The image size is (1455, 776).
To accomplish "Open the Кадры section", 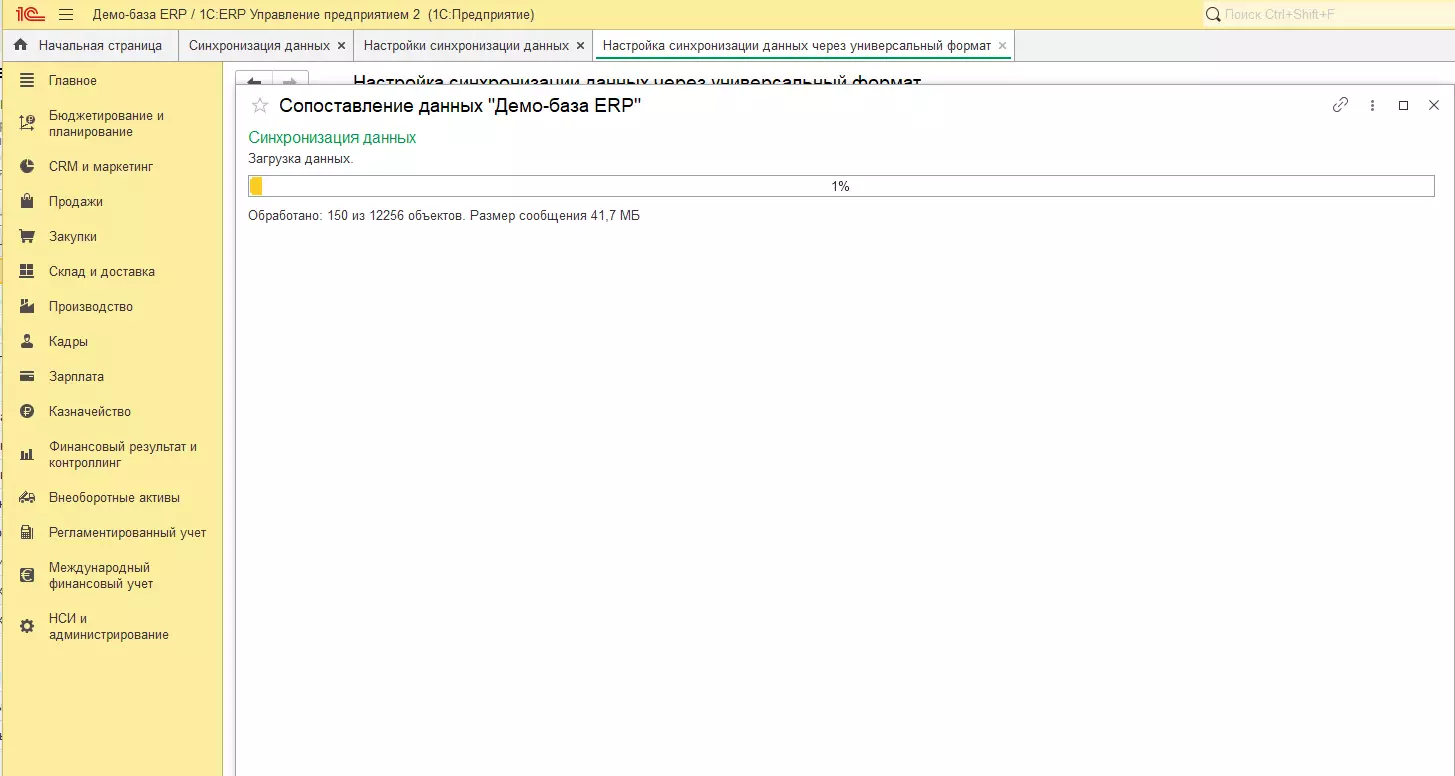I will pyautogui.click(x=112, y=341).
